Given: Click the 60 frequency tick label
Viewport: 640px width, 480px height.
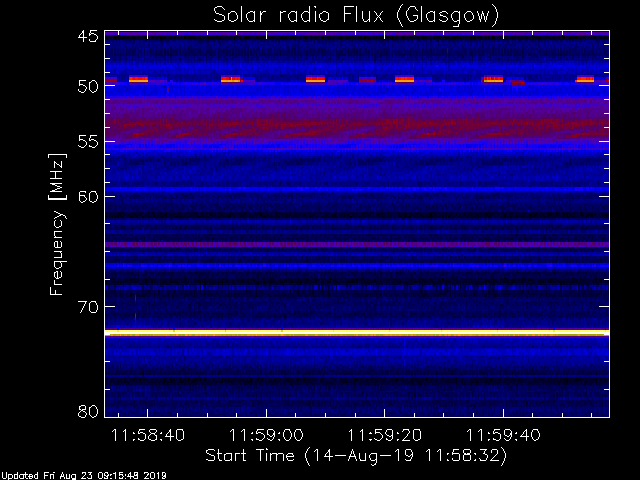Looking at the screenshot, I should click(x=88, y=196).
